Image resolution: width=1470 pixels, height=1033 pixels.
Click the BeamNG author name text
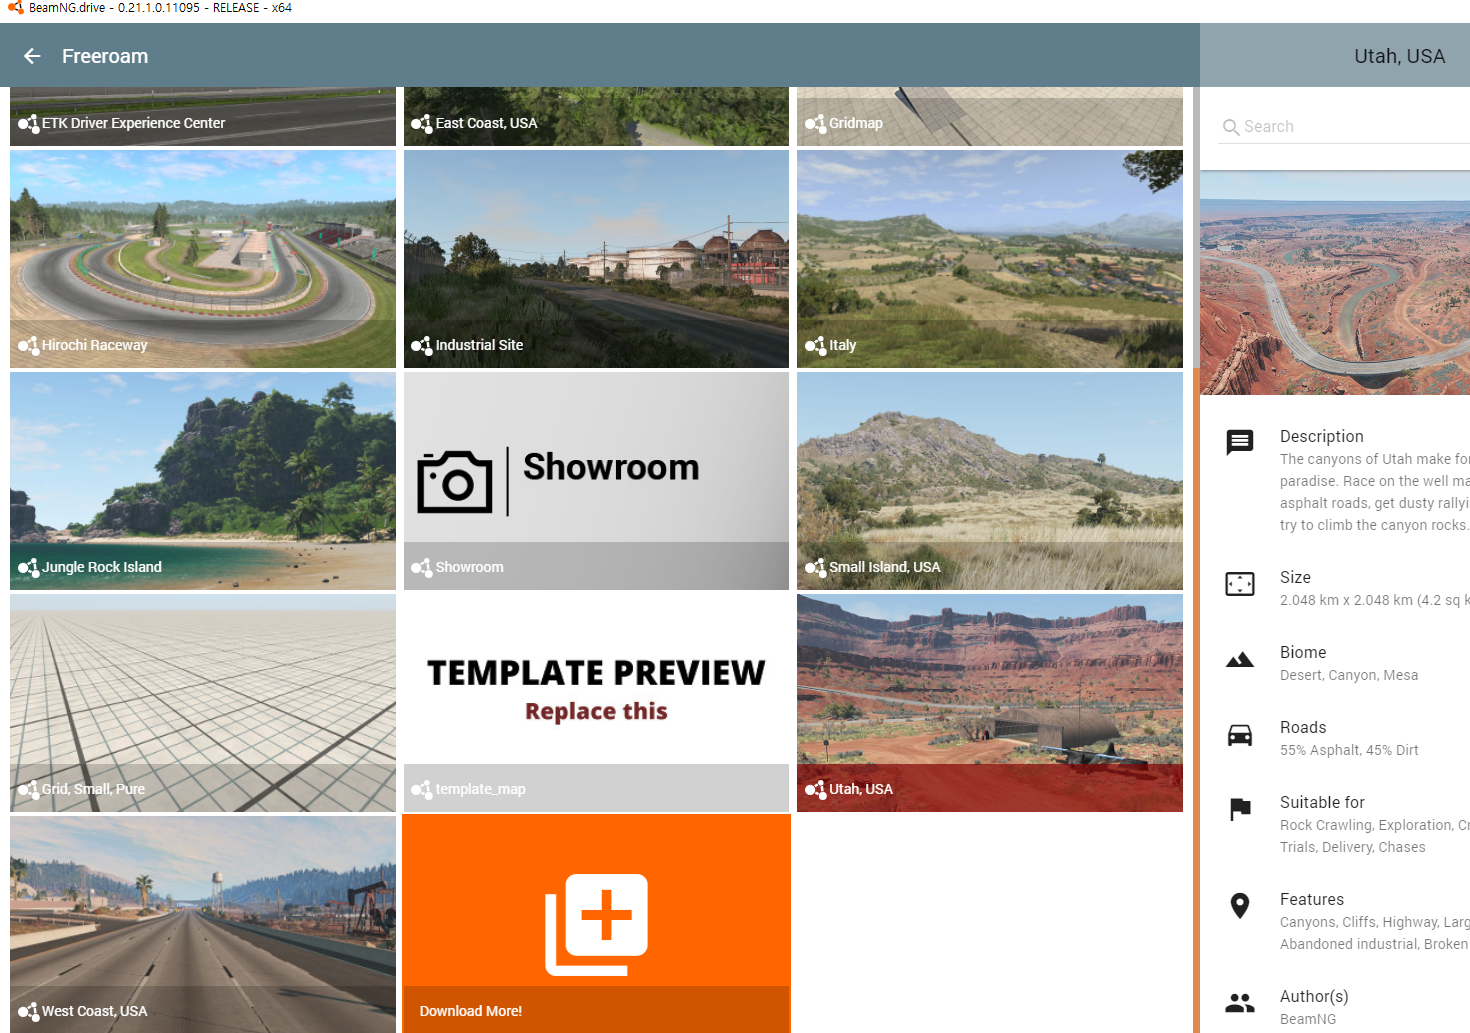click(1308, 1019)
